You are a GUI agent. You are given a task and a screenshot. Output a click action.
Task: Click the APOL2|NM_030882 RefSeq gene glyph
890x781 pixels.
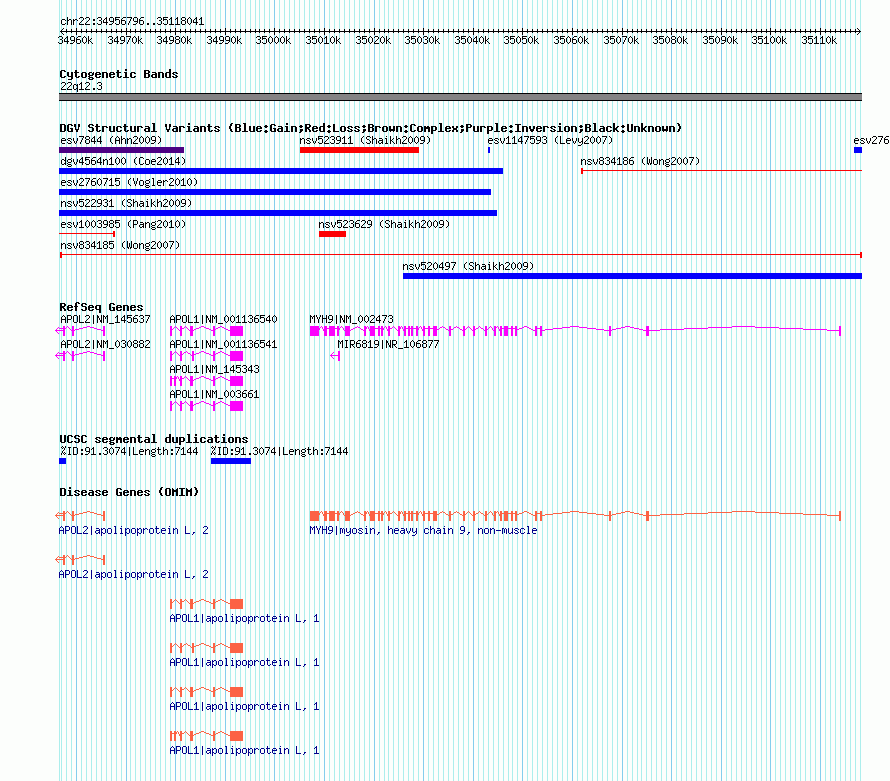(x=80, y=355)
